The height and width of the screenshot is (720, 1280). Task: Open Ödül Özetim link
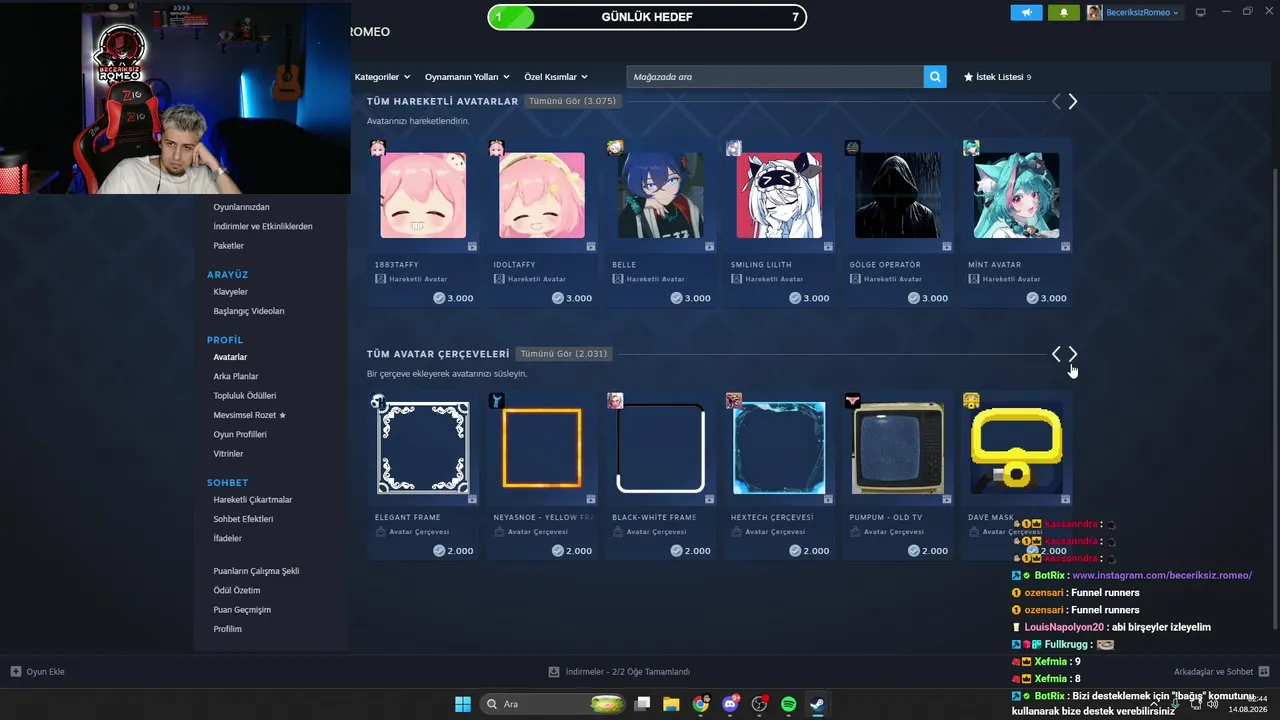click(x=238, y=590)
